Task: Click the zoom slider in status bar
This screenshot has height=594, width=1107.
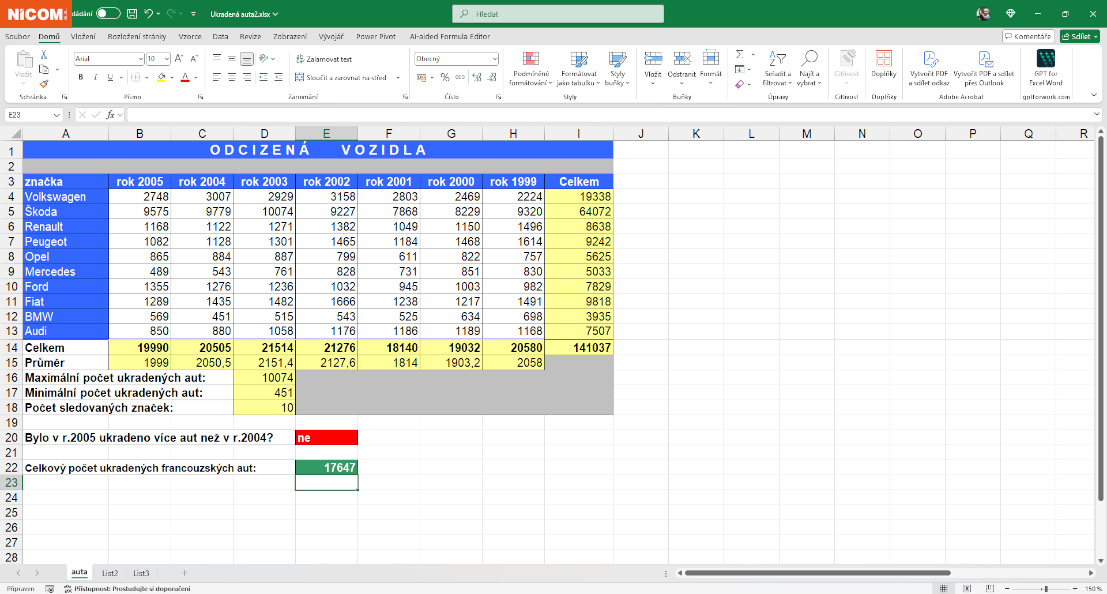Action: pyautogui.click(x=1046, y=588)
